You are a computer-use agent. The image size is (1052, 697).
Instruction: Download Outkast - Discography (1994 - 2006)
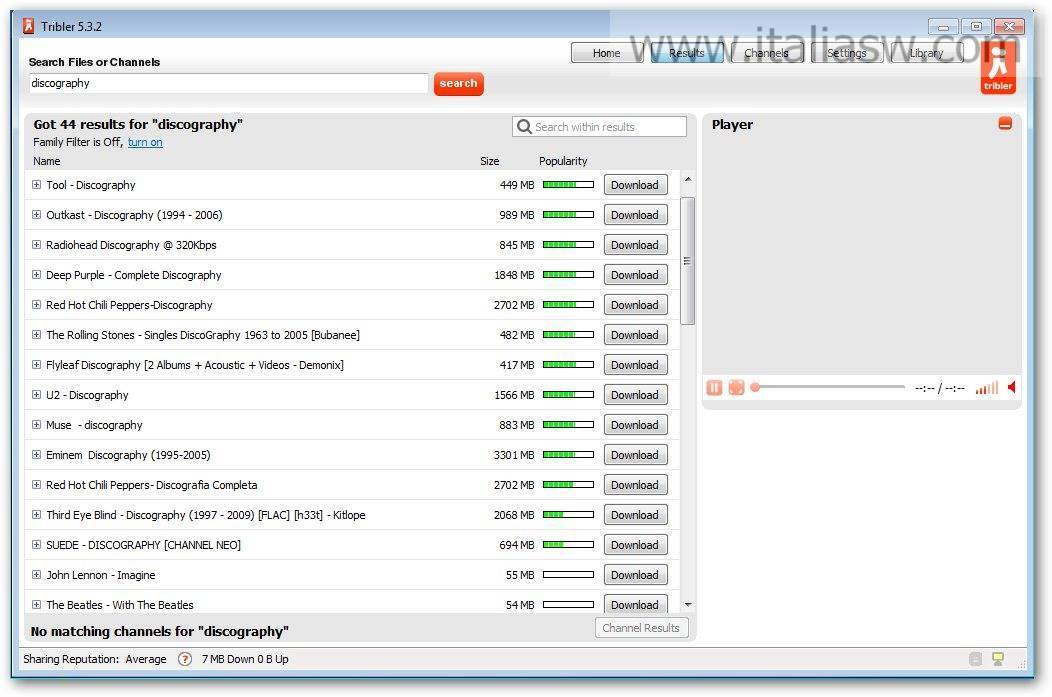pos(635,215)
